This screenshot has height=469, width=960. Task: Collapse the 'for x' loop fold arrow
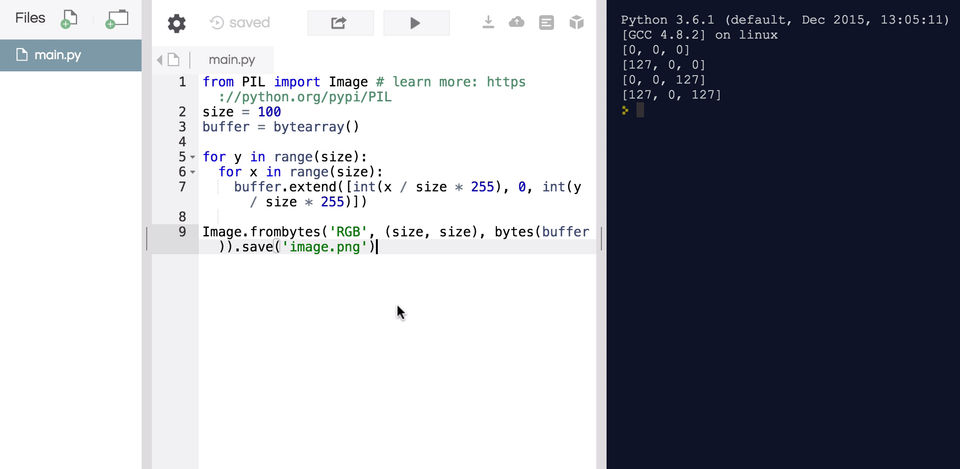[193, 173]
